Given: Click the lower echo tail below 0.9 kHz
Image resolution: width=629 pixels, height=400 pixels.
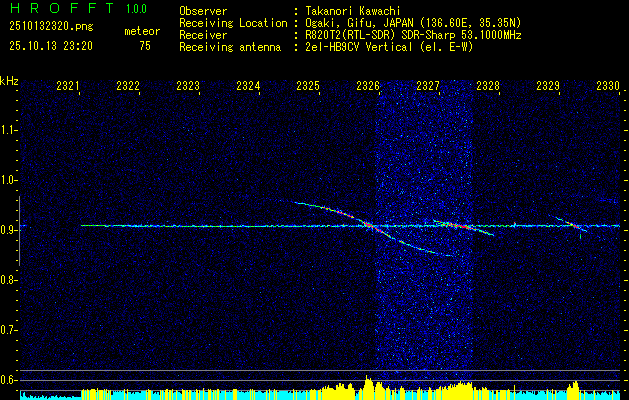Looking at the screenshot, I should (419, 246).
